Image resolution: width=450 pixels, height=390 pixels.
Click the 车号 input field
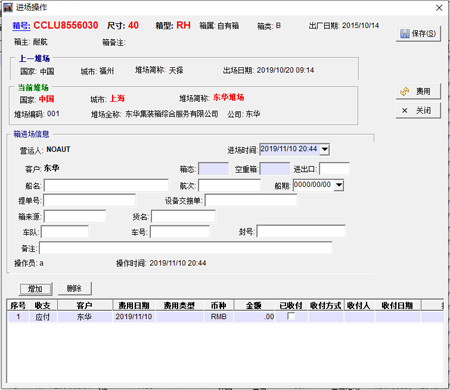point(180,232)
